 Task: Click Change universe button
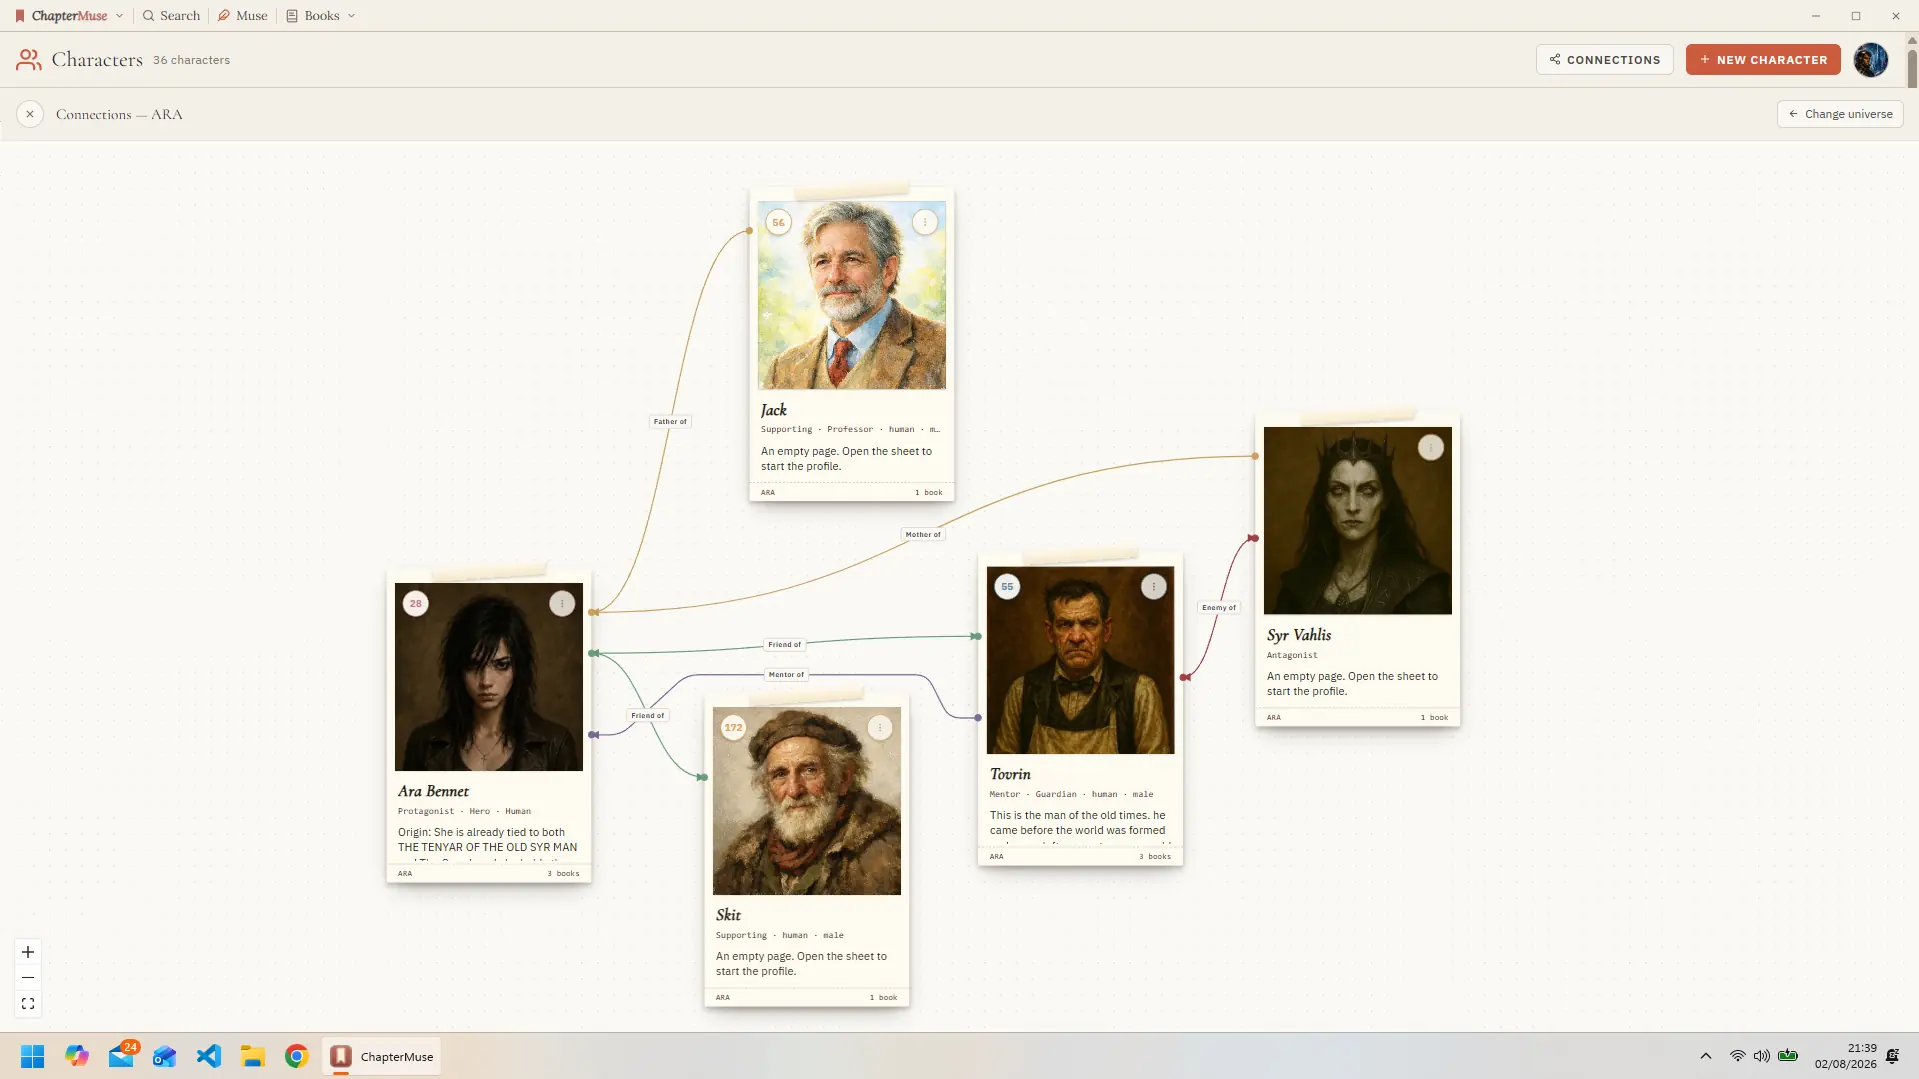tap(1840, 114)
